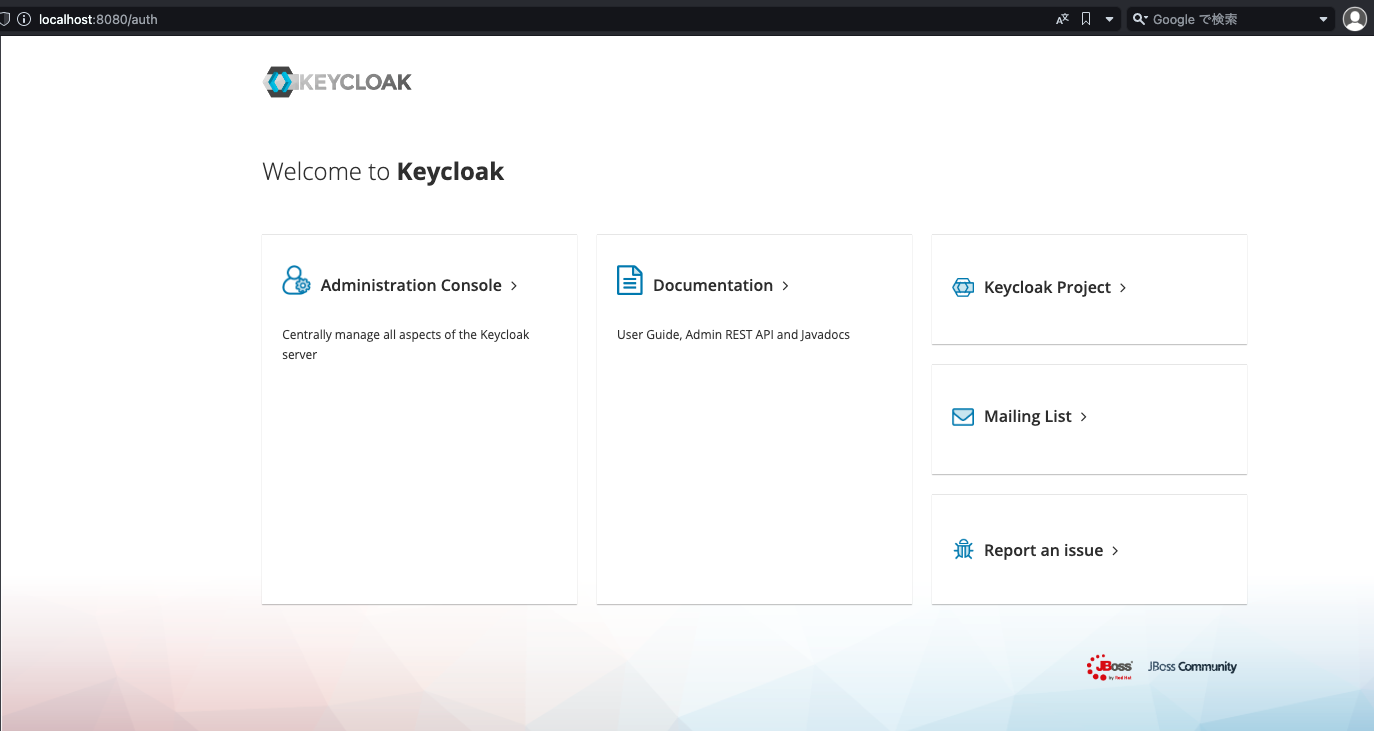The height and width of the screenshot is (731, 1374).
Task: Open the Report an issue link
Action: [1042, 549]
